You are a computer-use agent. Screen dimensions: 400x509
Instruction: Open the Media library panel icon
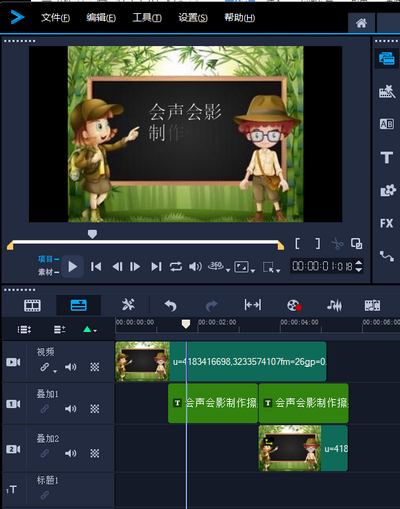[x=387, y=59]
